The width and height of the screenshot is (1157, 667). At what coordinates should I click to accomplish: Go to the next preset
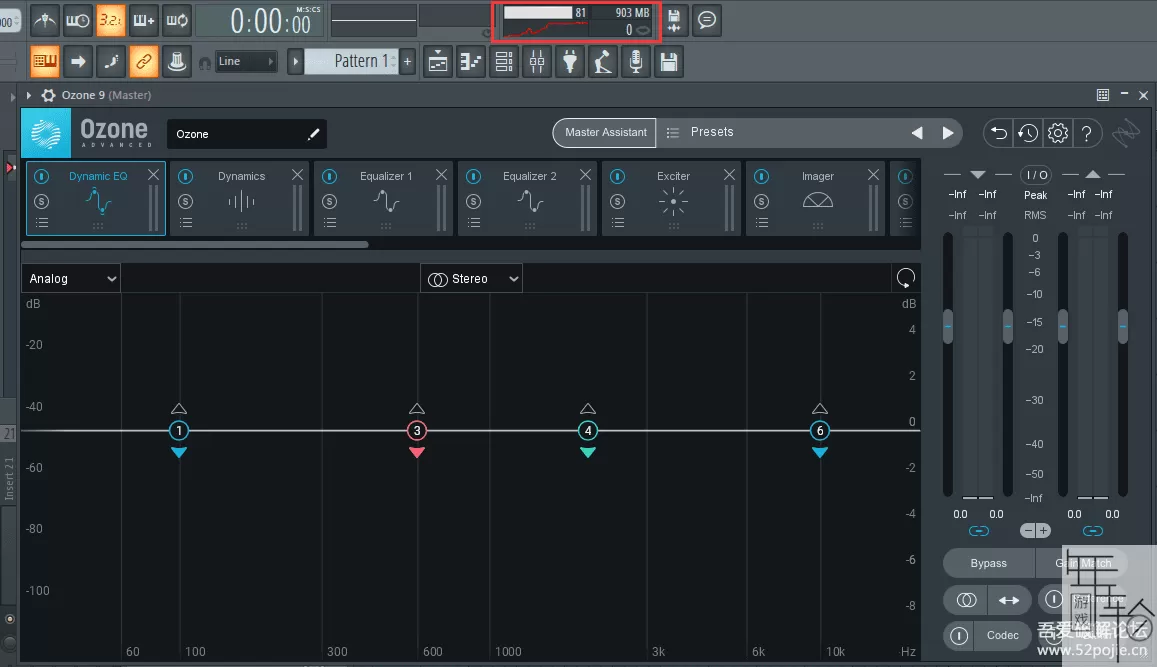click(948, 133)
